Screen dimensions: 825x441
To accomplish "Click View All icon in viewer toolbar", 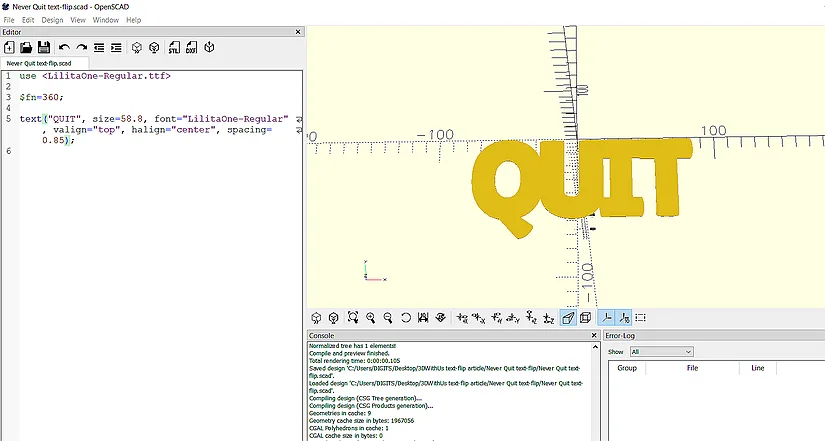I will coord(353,318).
